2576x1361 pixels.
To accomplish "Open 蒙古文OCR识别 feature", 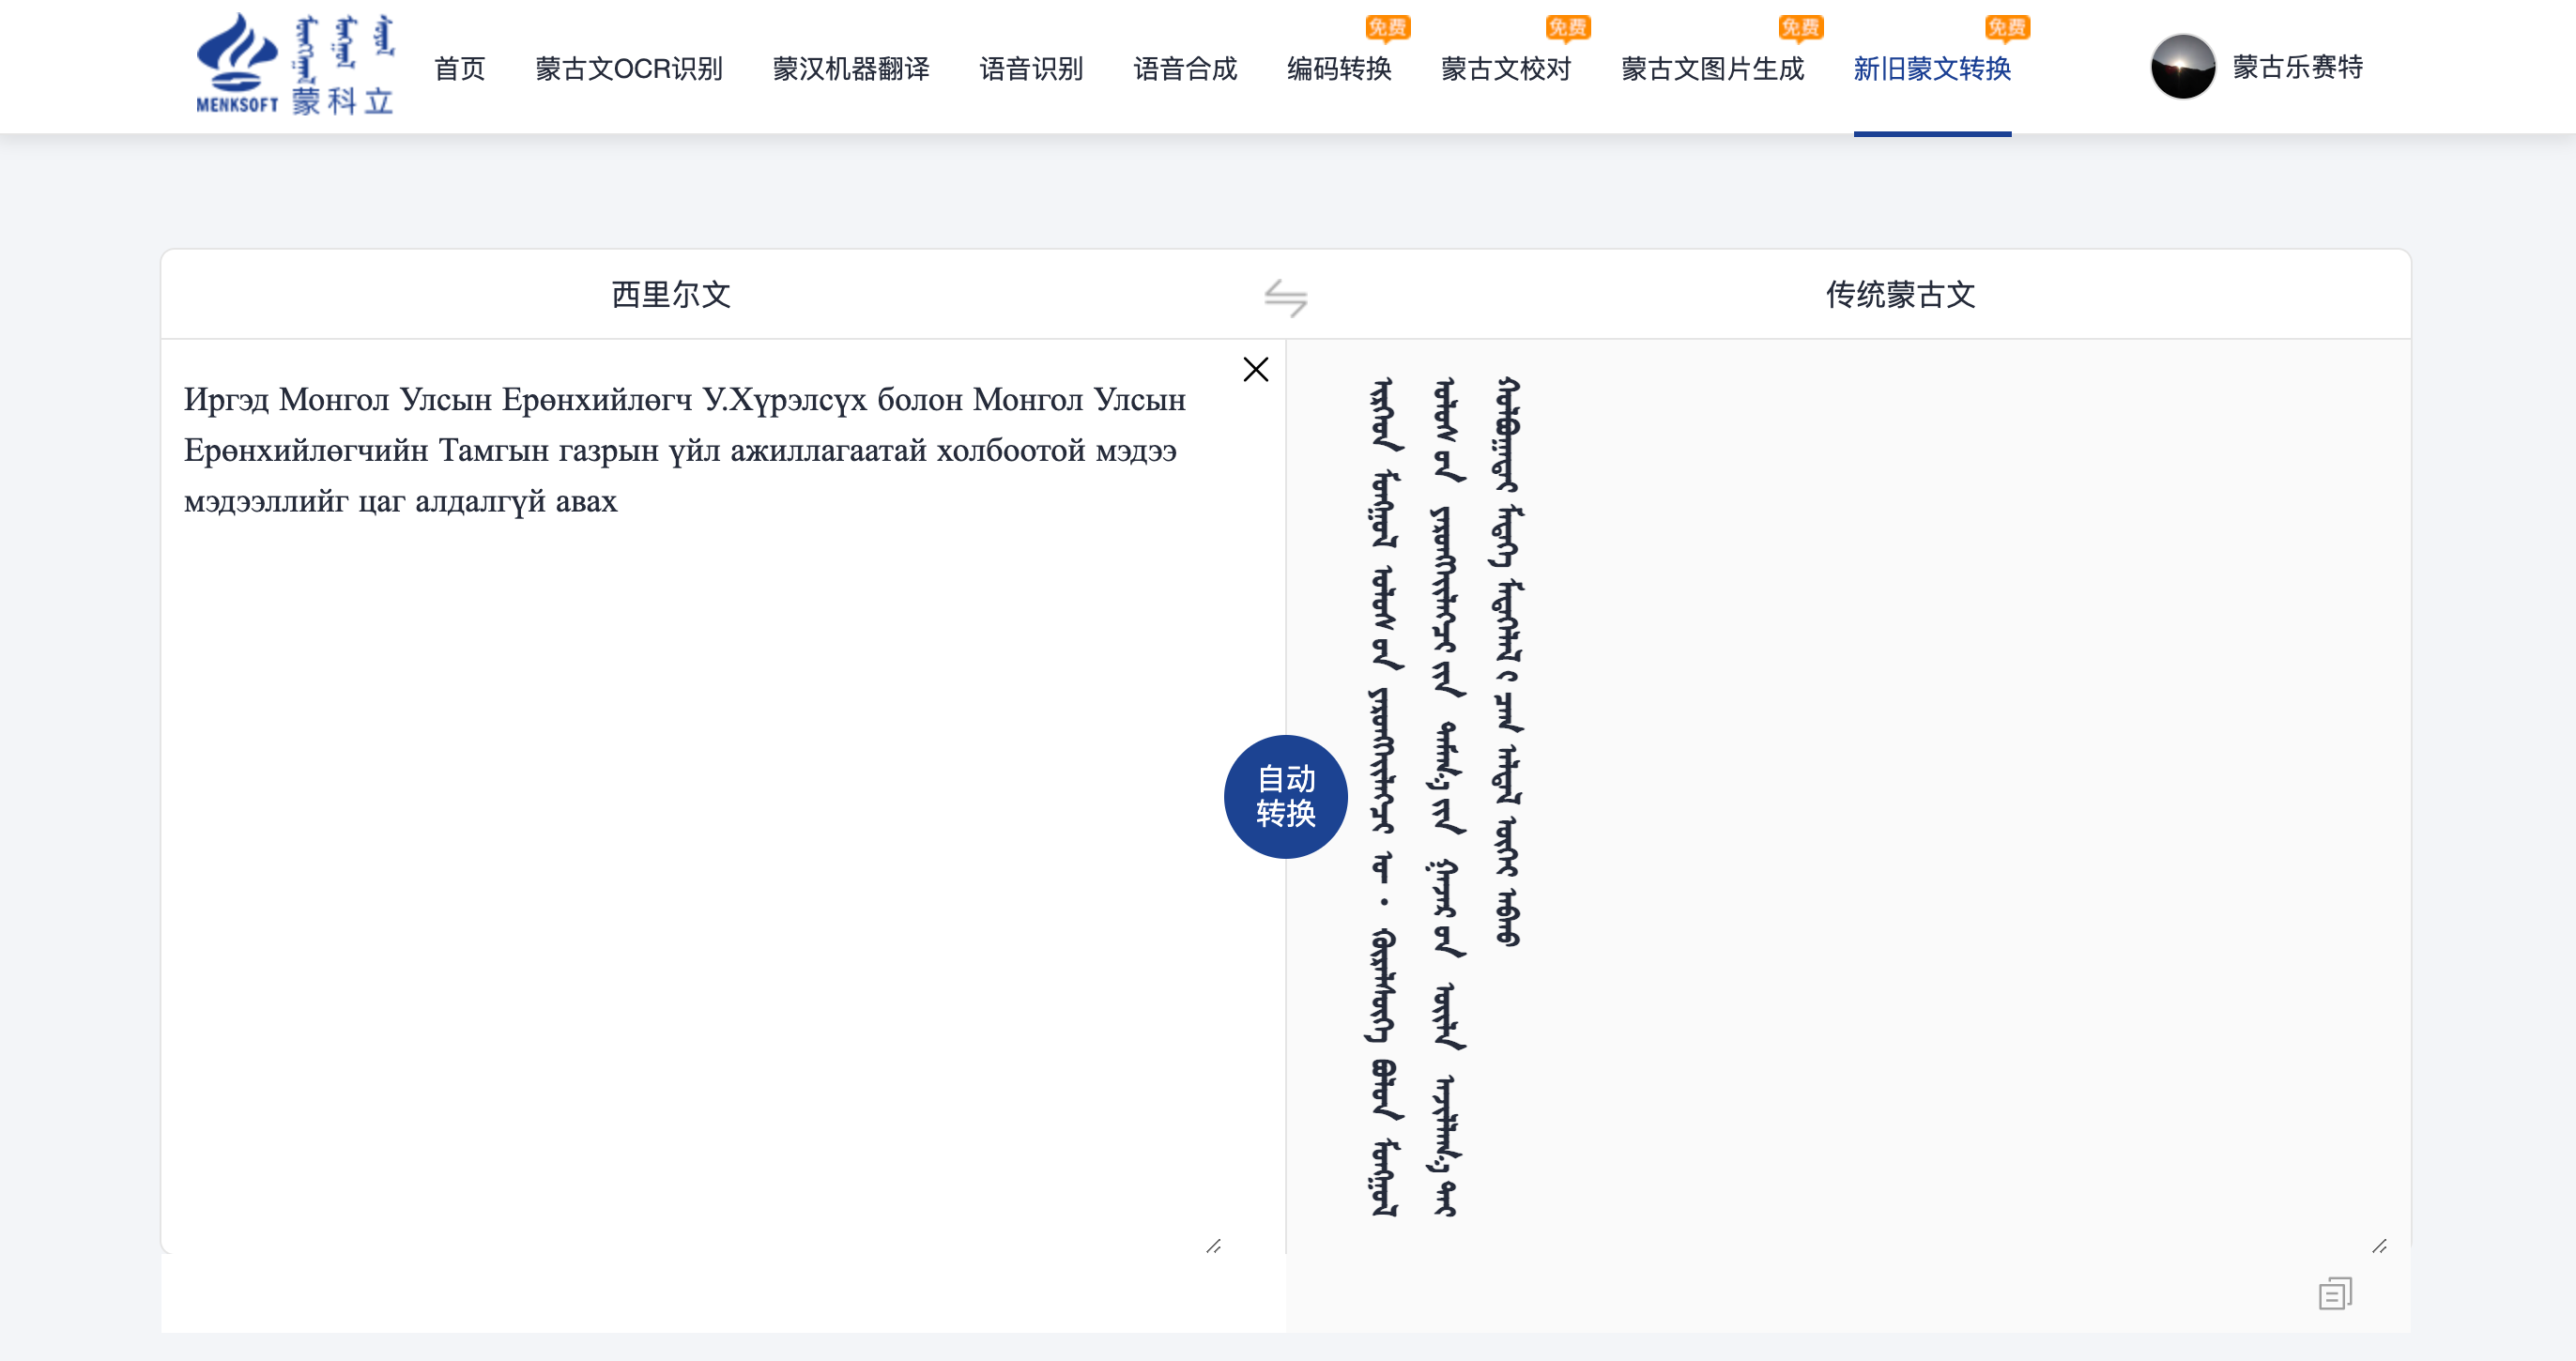I will tap(629, 68).
